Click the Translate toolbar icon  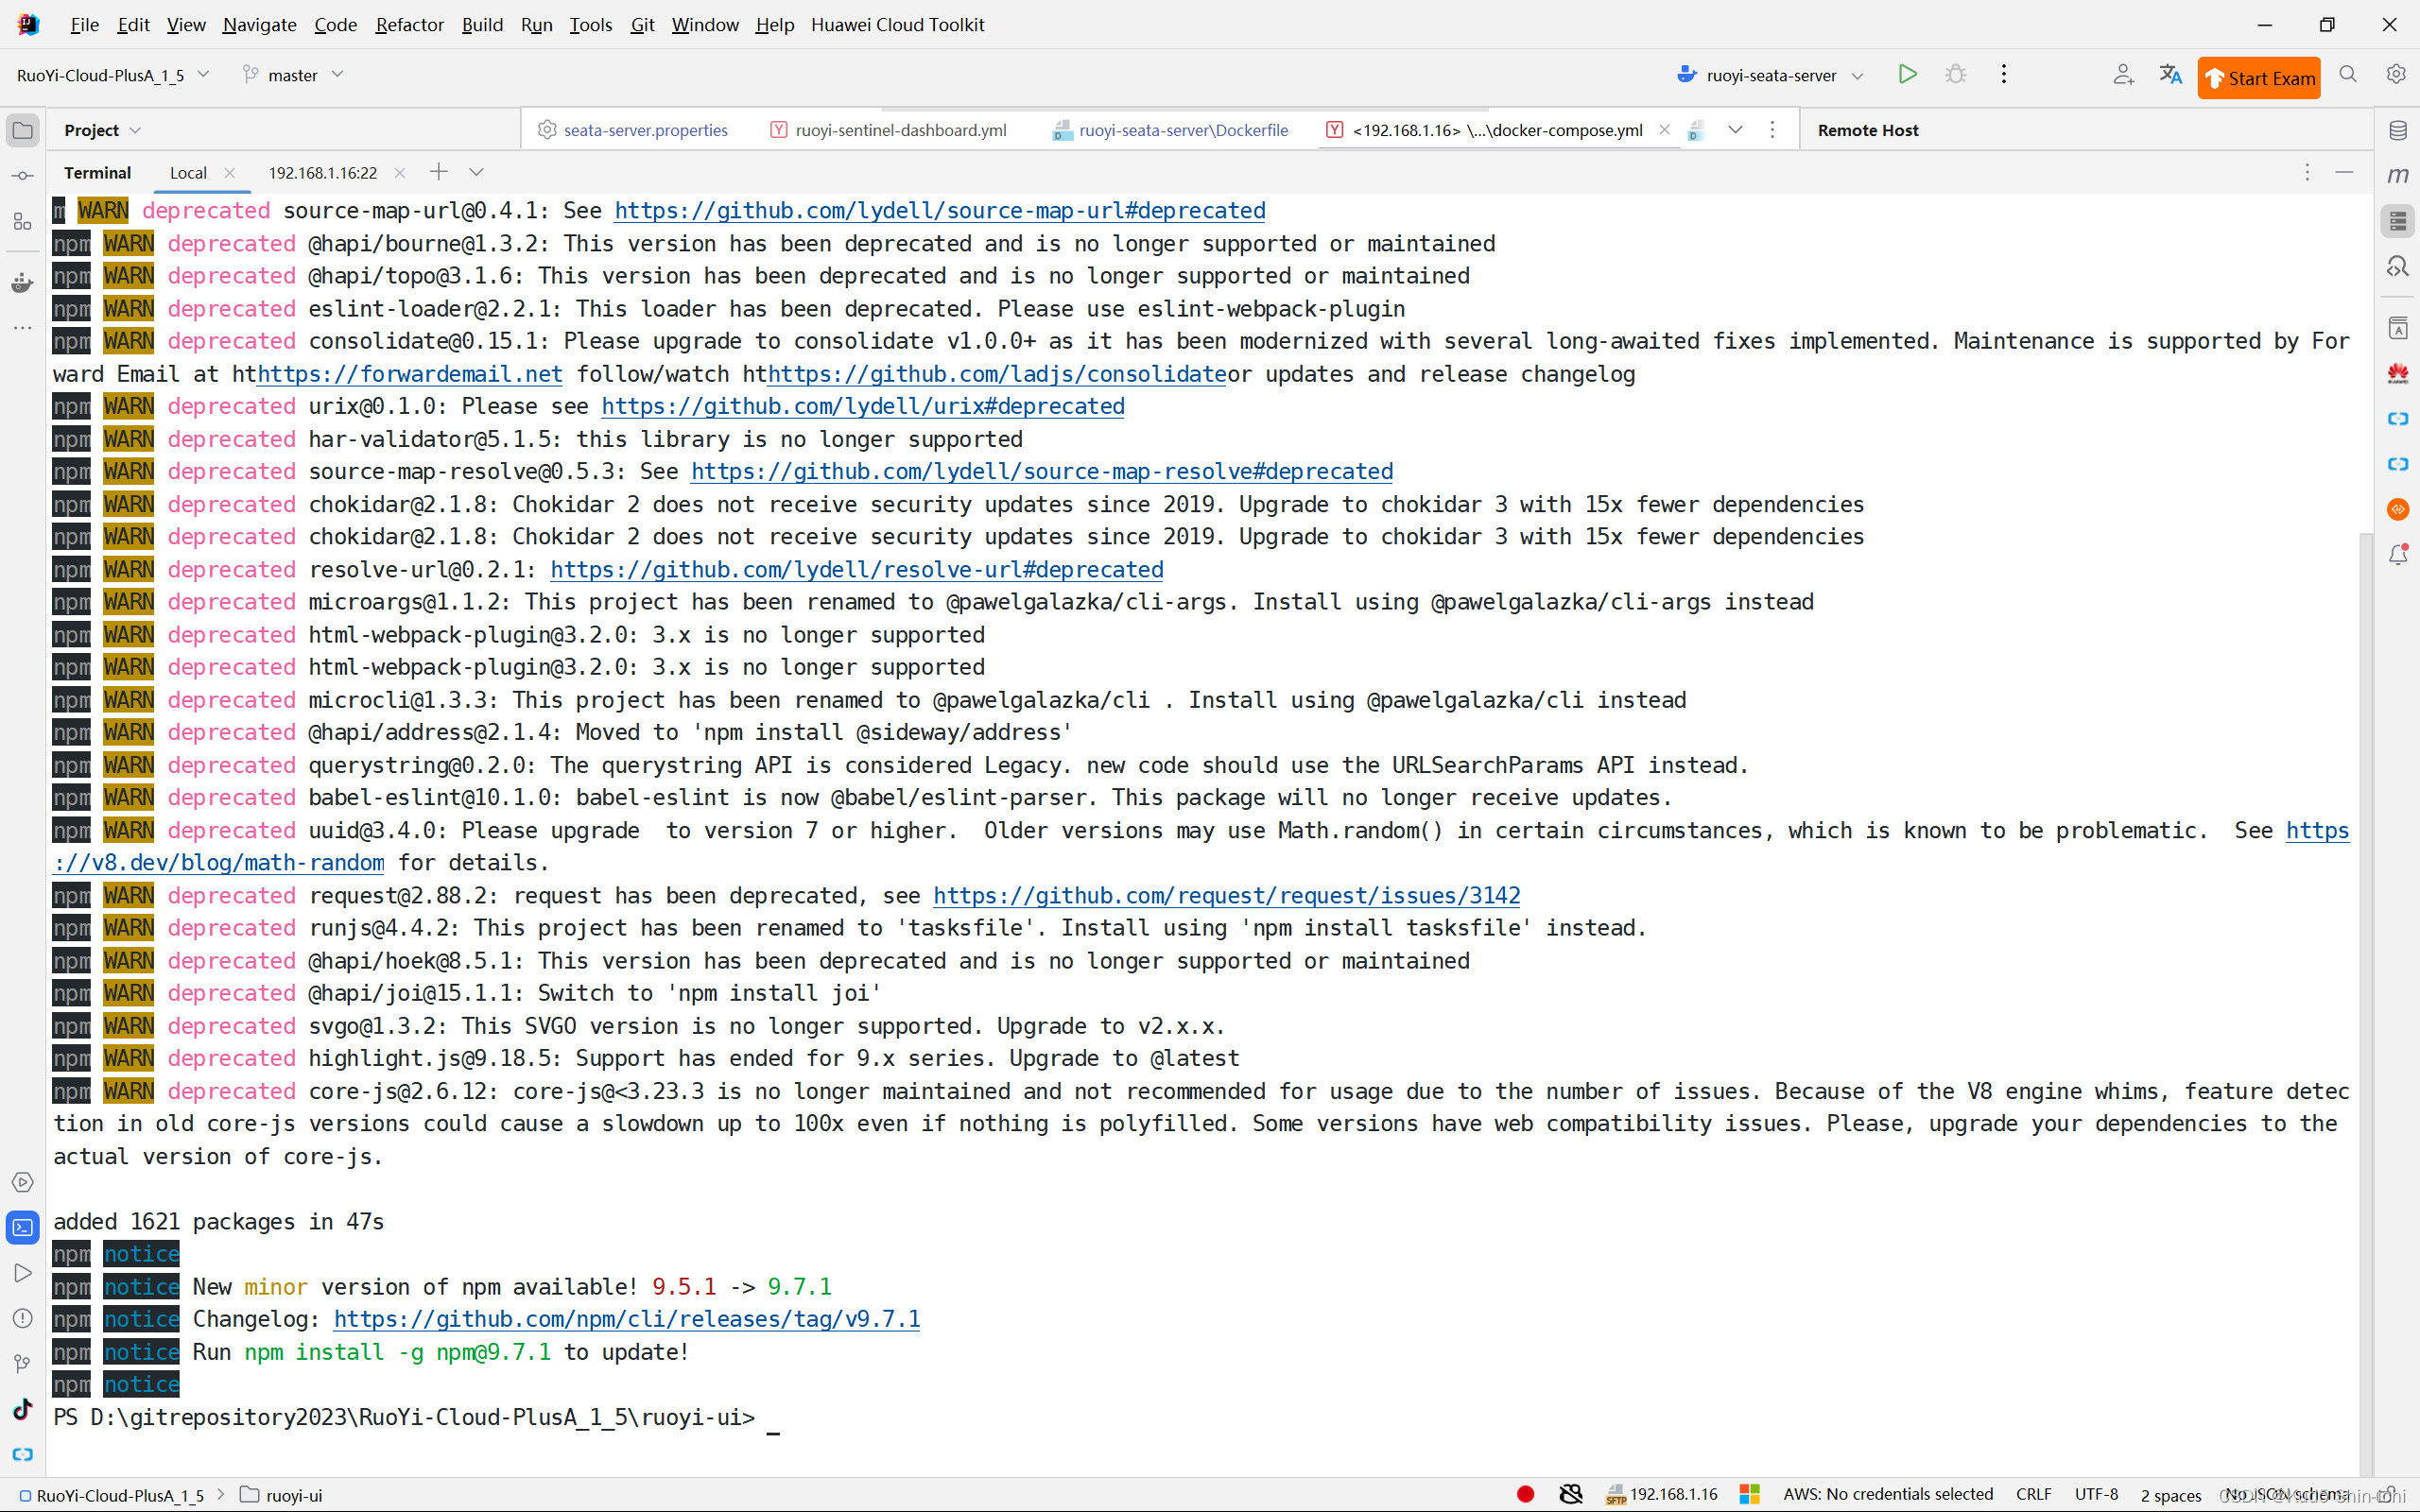[x=2170, y=75]
